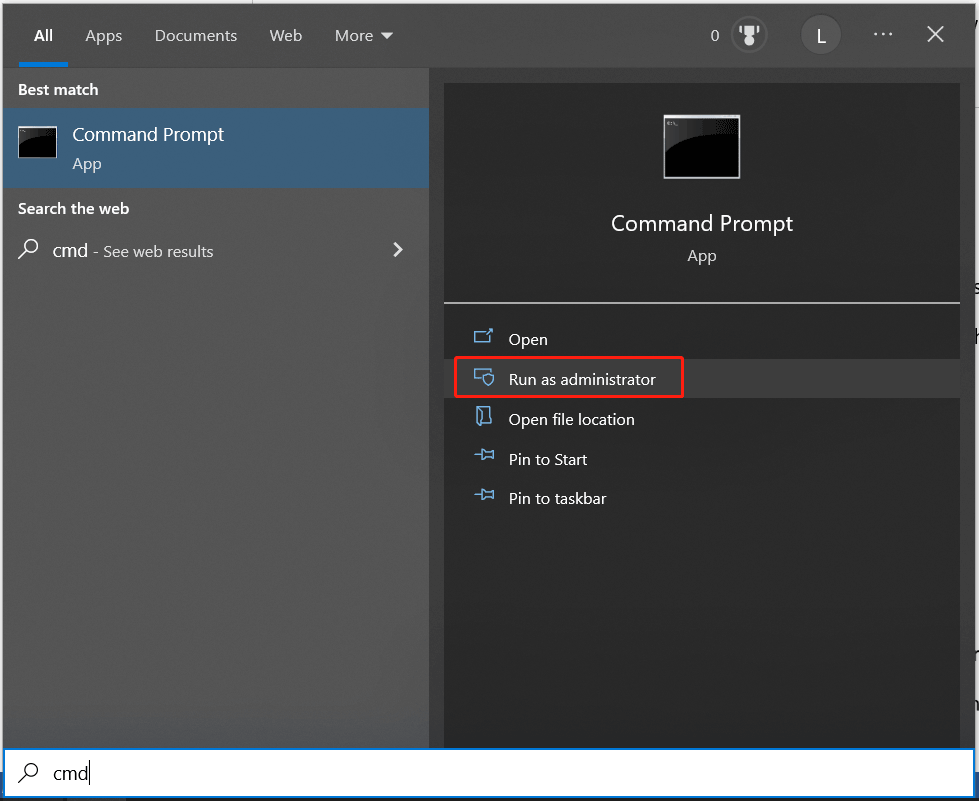This screenshot has height=801, width=979.
Task: Expand the More filter dropdown
Action: click(x=363, y=36)
